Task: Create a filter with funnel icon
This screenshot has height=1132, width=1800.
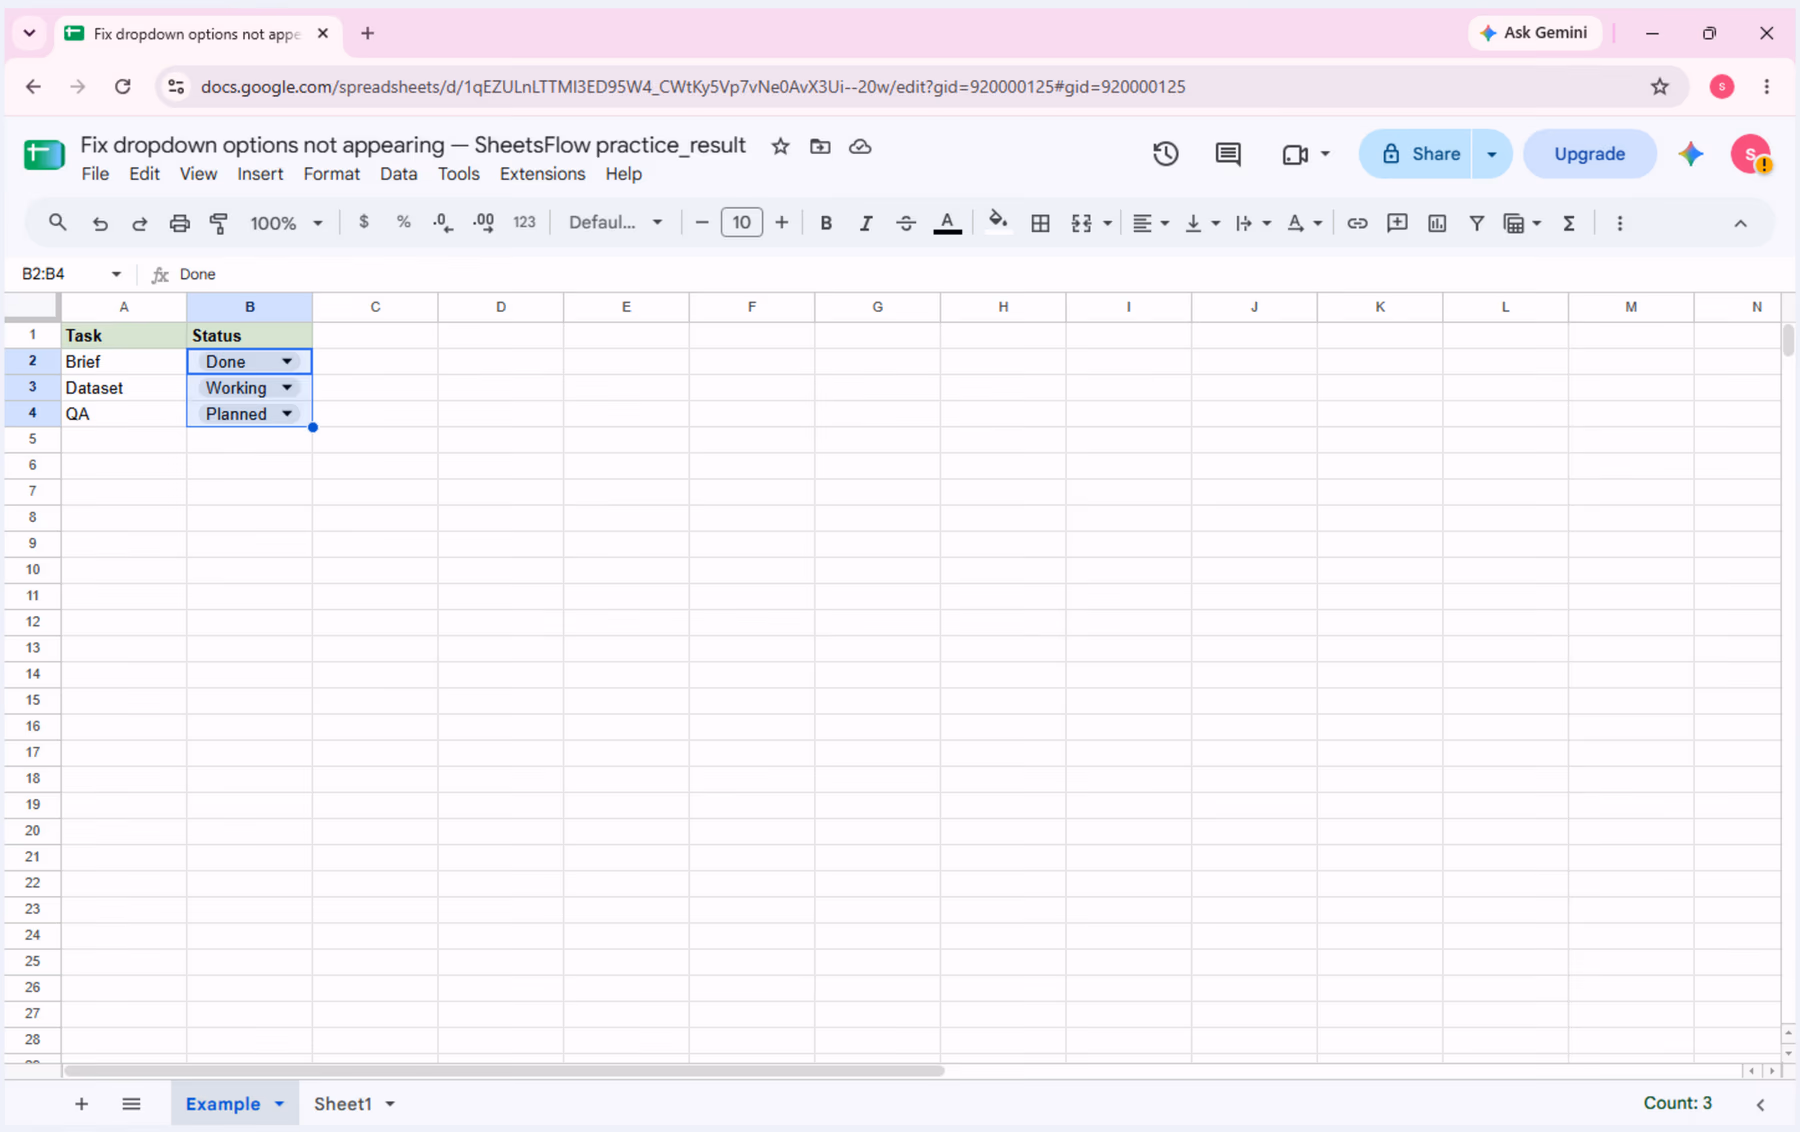Action: pos(1476,223)
